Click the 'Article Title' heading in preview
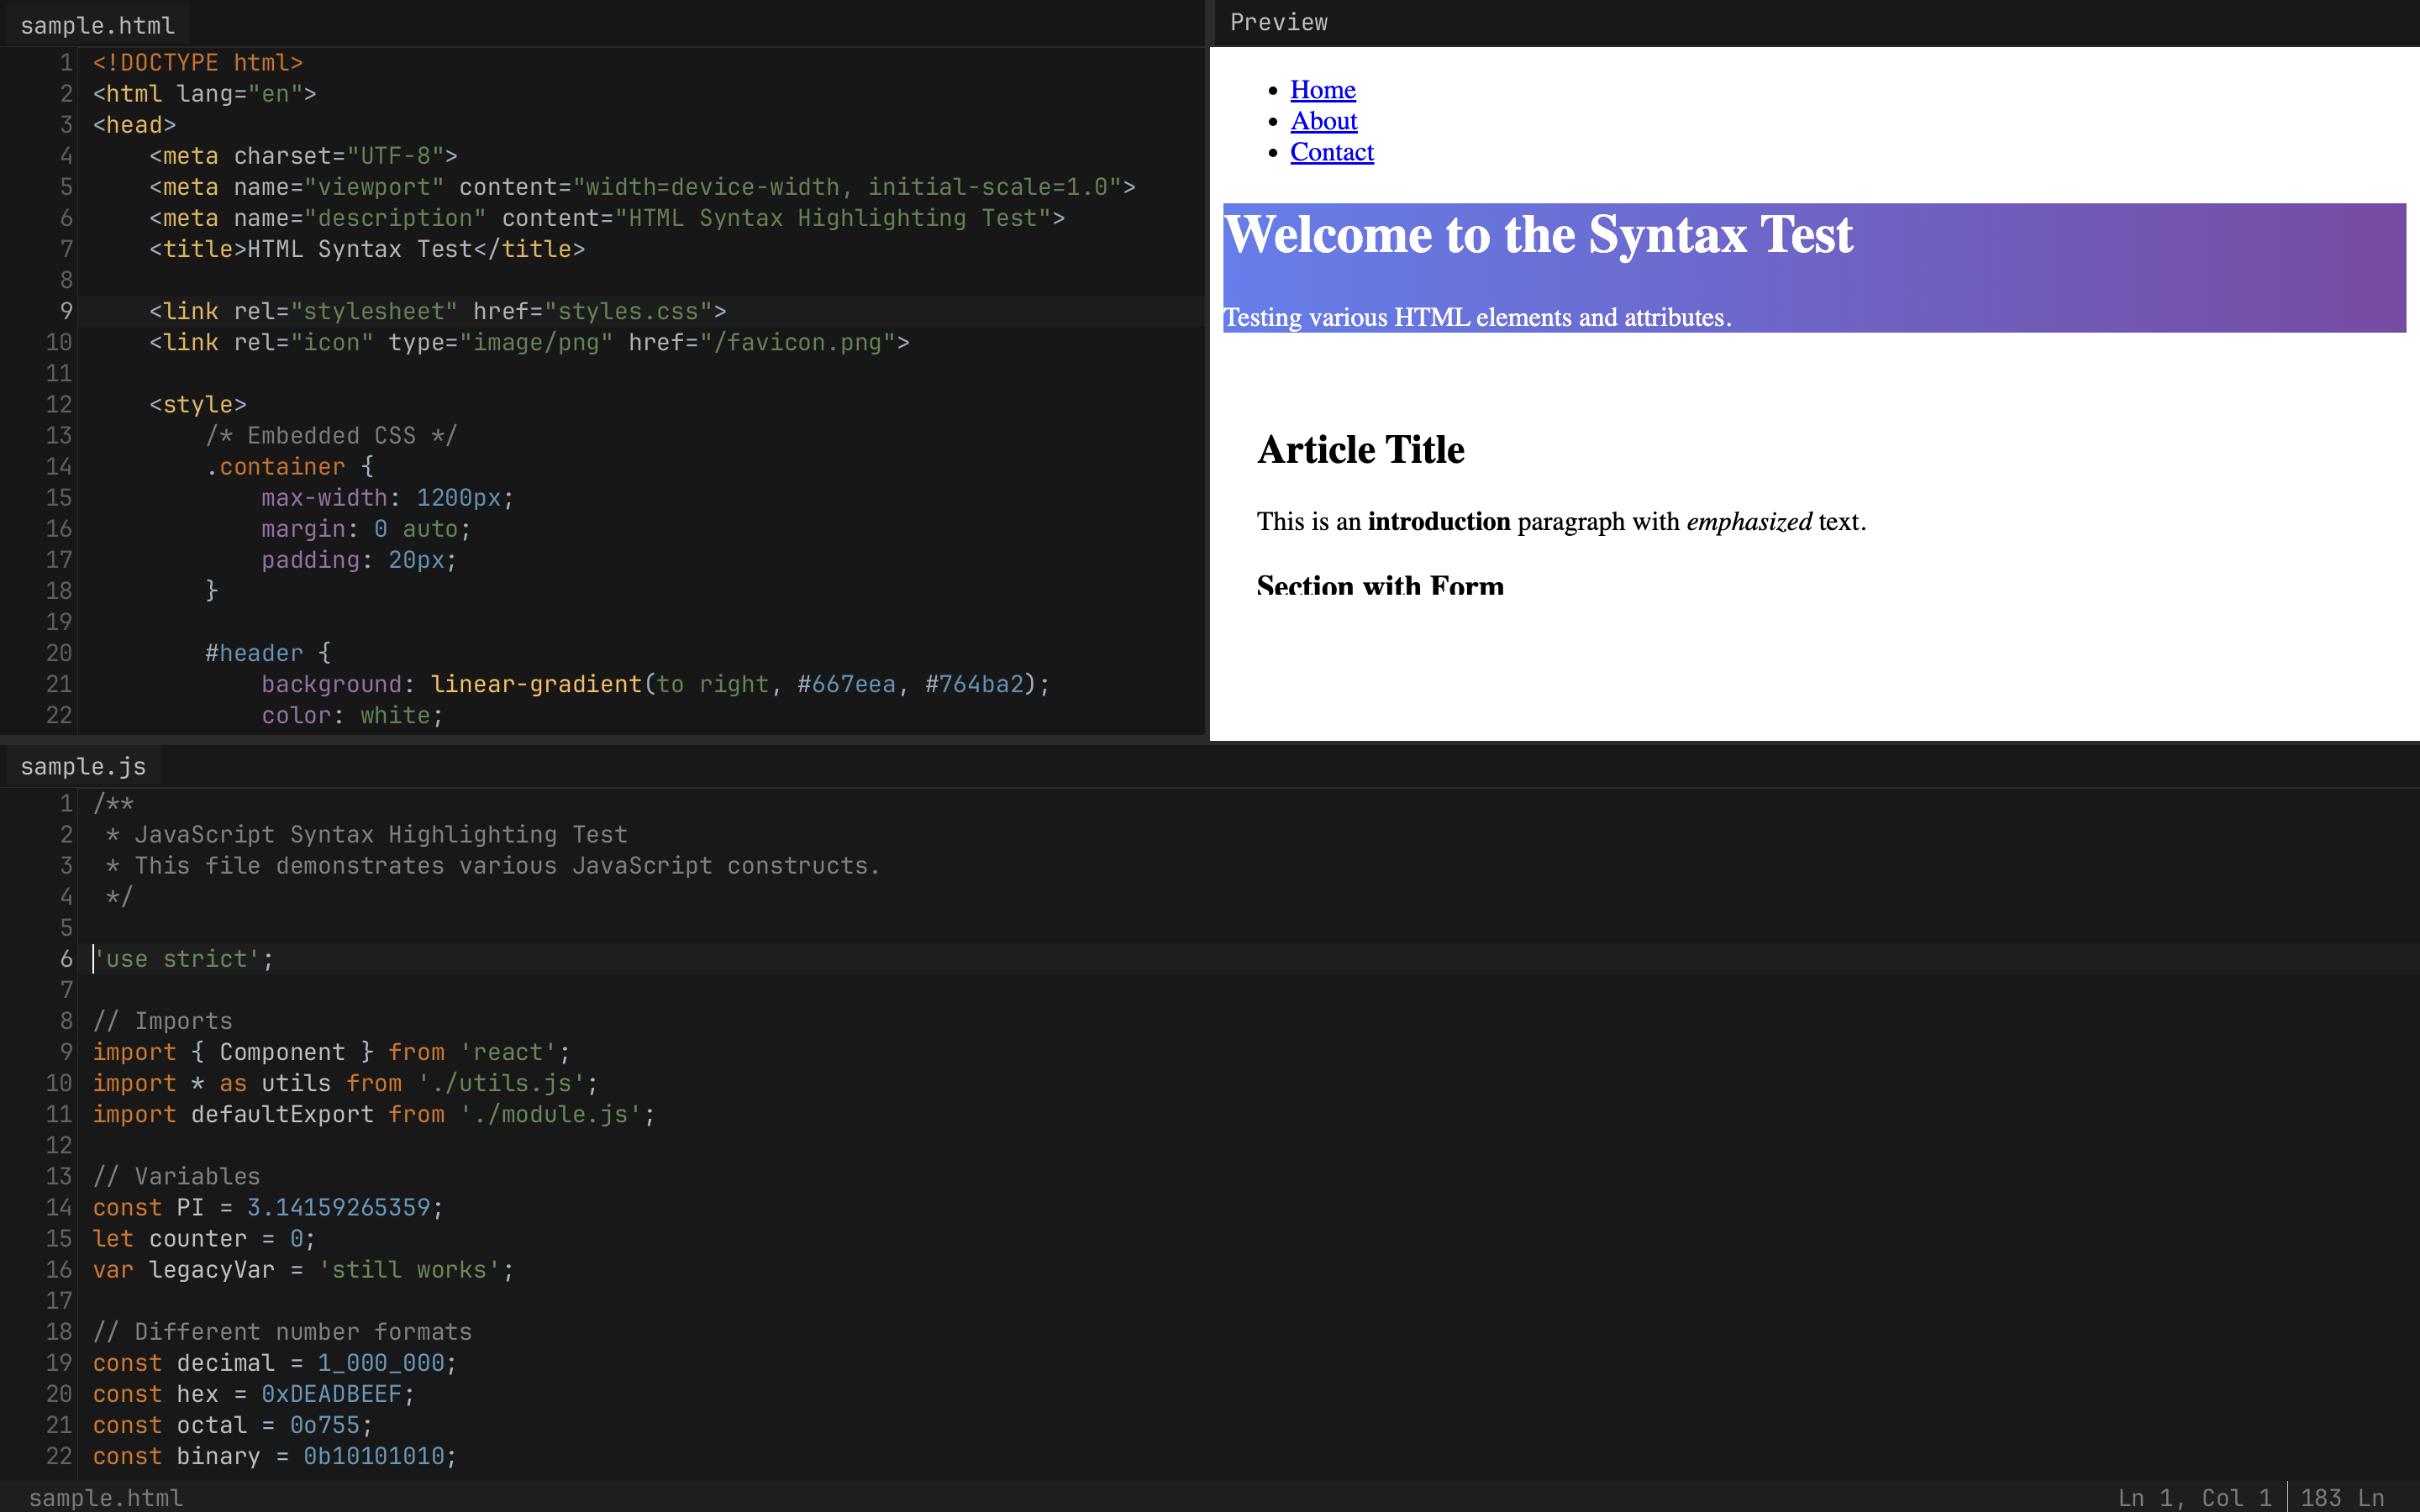The width and height of the screenshot is (2420, 1512). click(x=1360, y=450)
